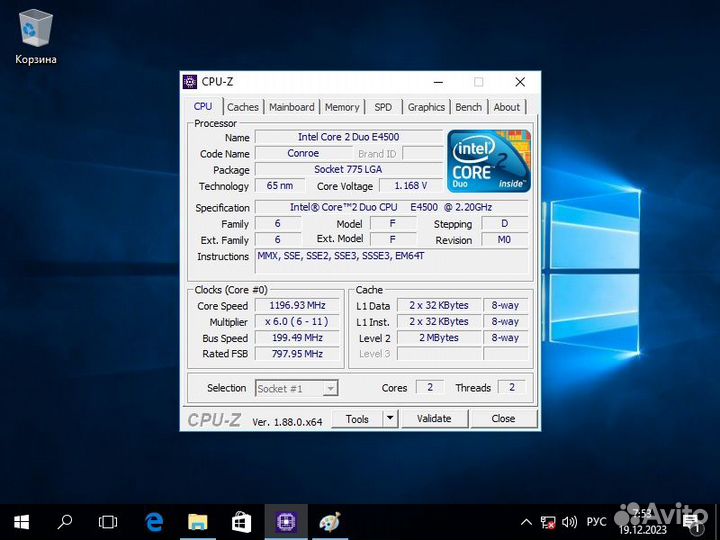Click the CPU-Z title bar app icon
The width and height of the screenshot is (720, 540).
point(190,82)
